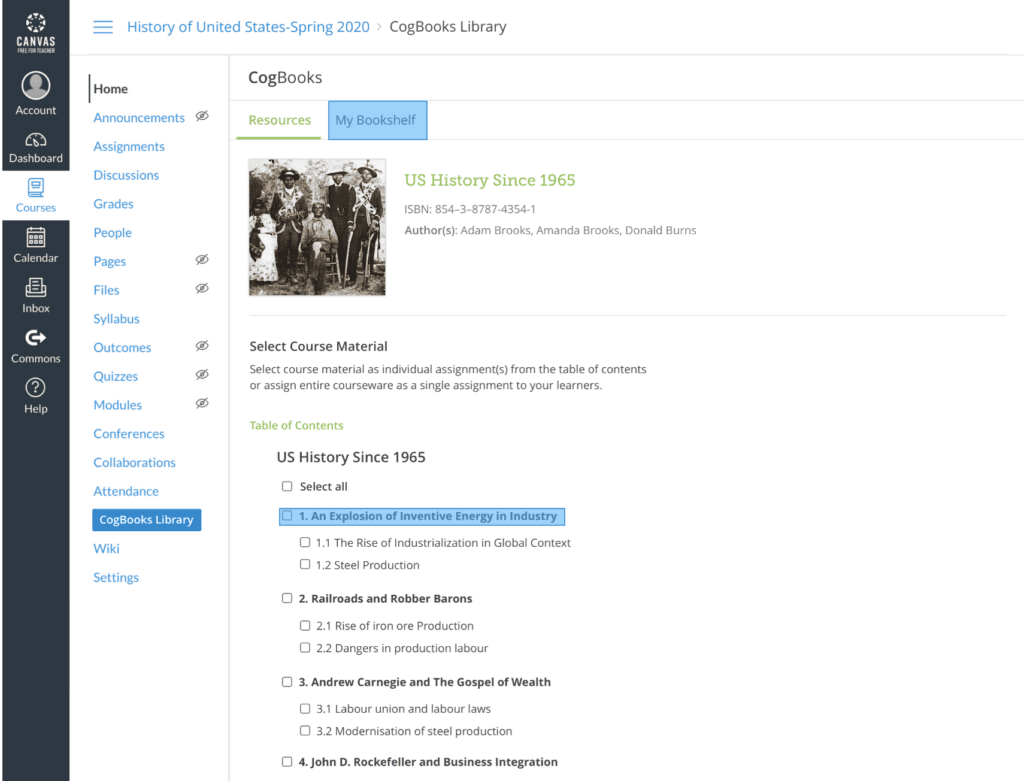The width and height of the screenshot is (1024, 781).
Task: Check 1.1 The Rise of Industrialization checkbox
Action: (305, 543)
